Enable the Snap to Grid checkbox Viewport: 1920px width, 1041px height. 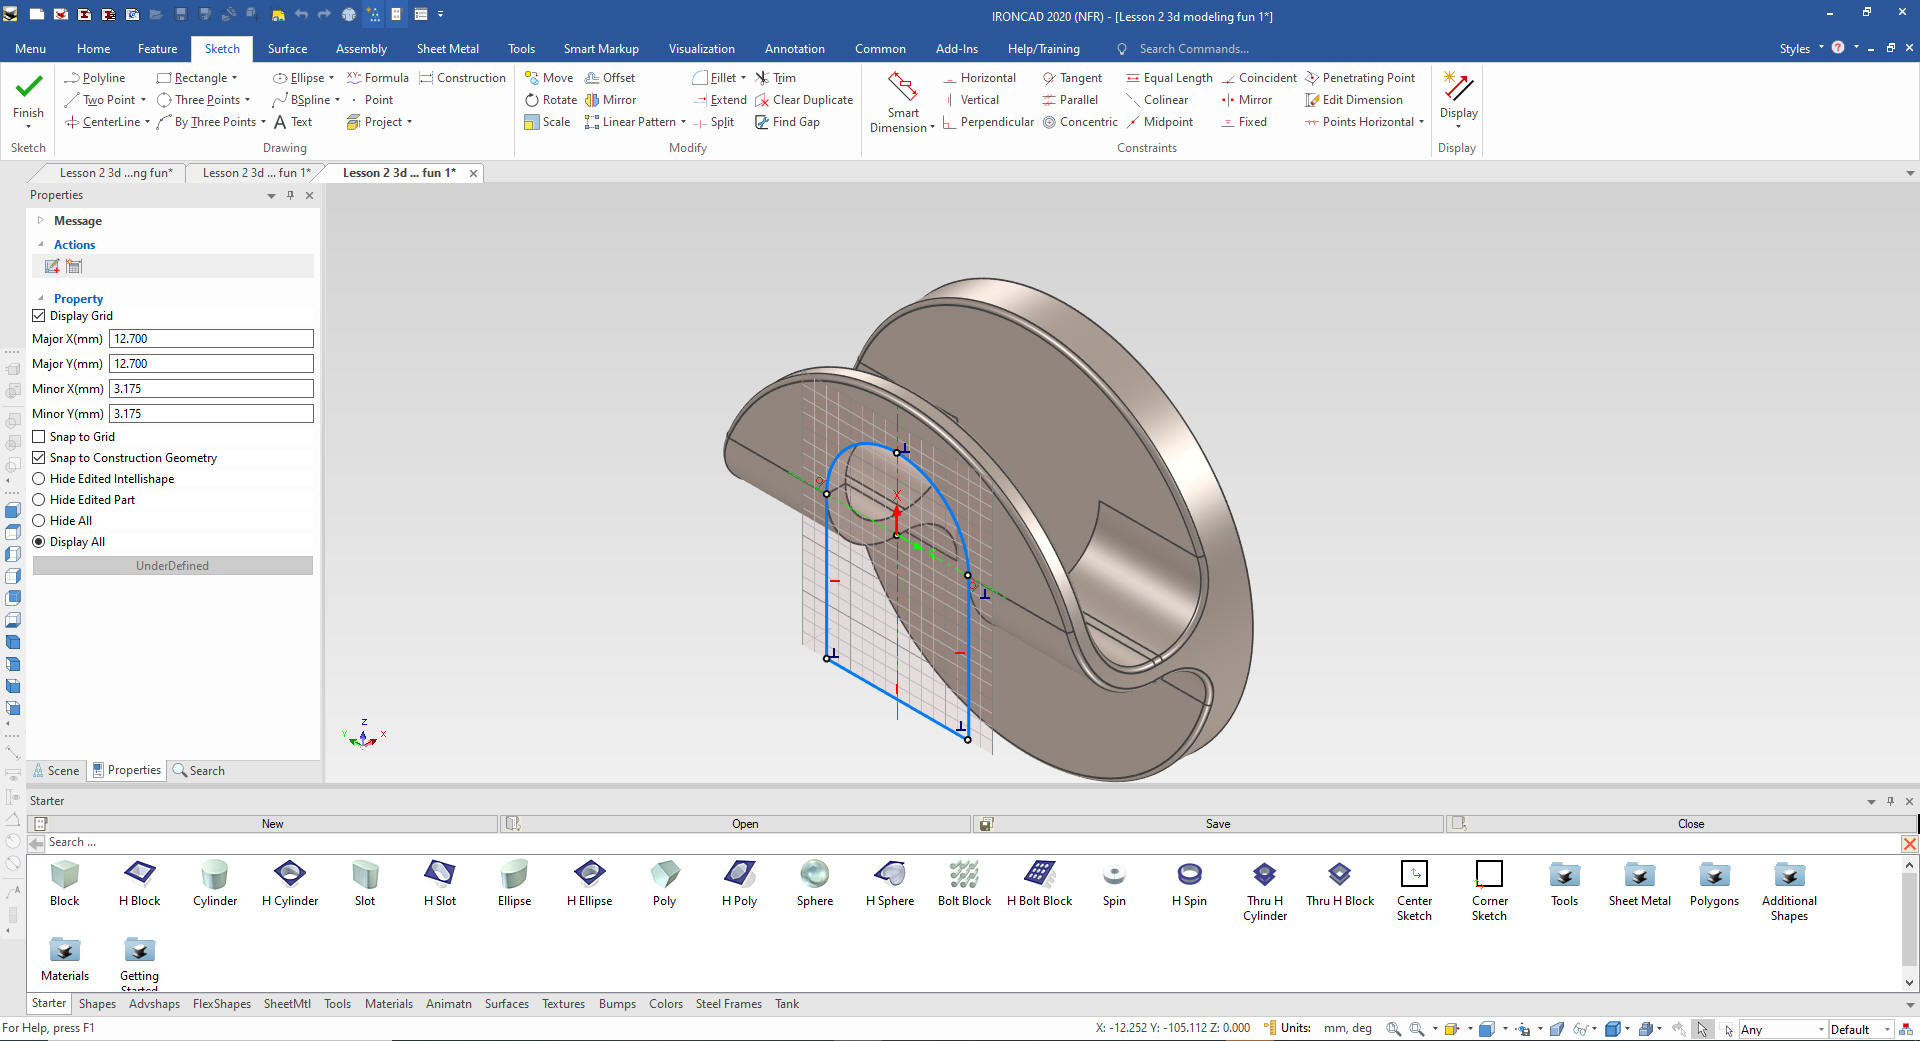click(x=39, y=437)
